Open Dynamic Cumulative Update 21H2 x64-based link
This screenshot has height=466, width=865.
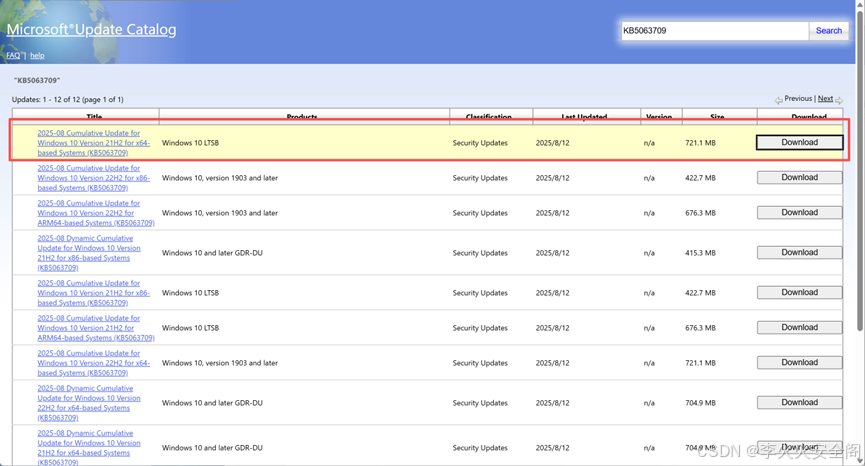click(89, 448)
